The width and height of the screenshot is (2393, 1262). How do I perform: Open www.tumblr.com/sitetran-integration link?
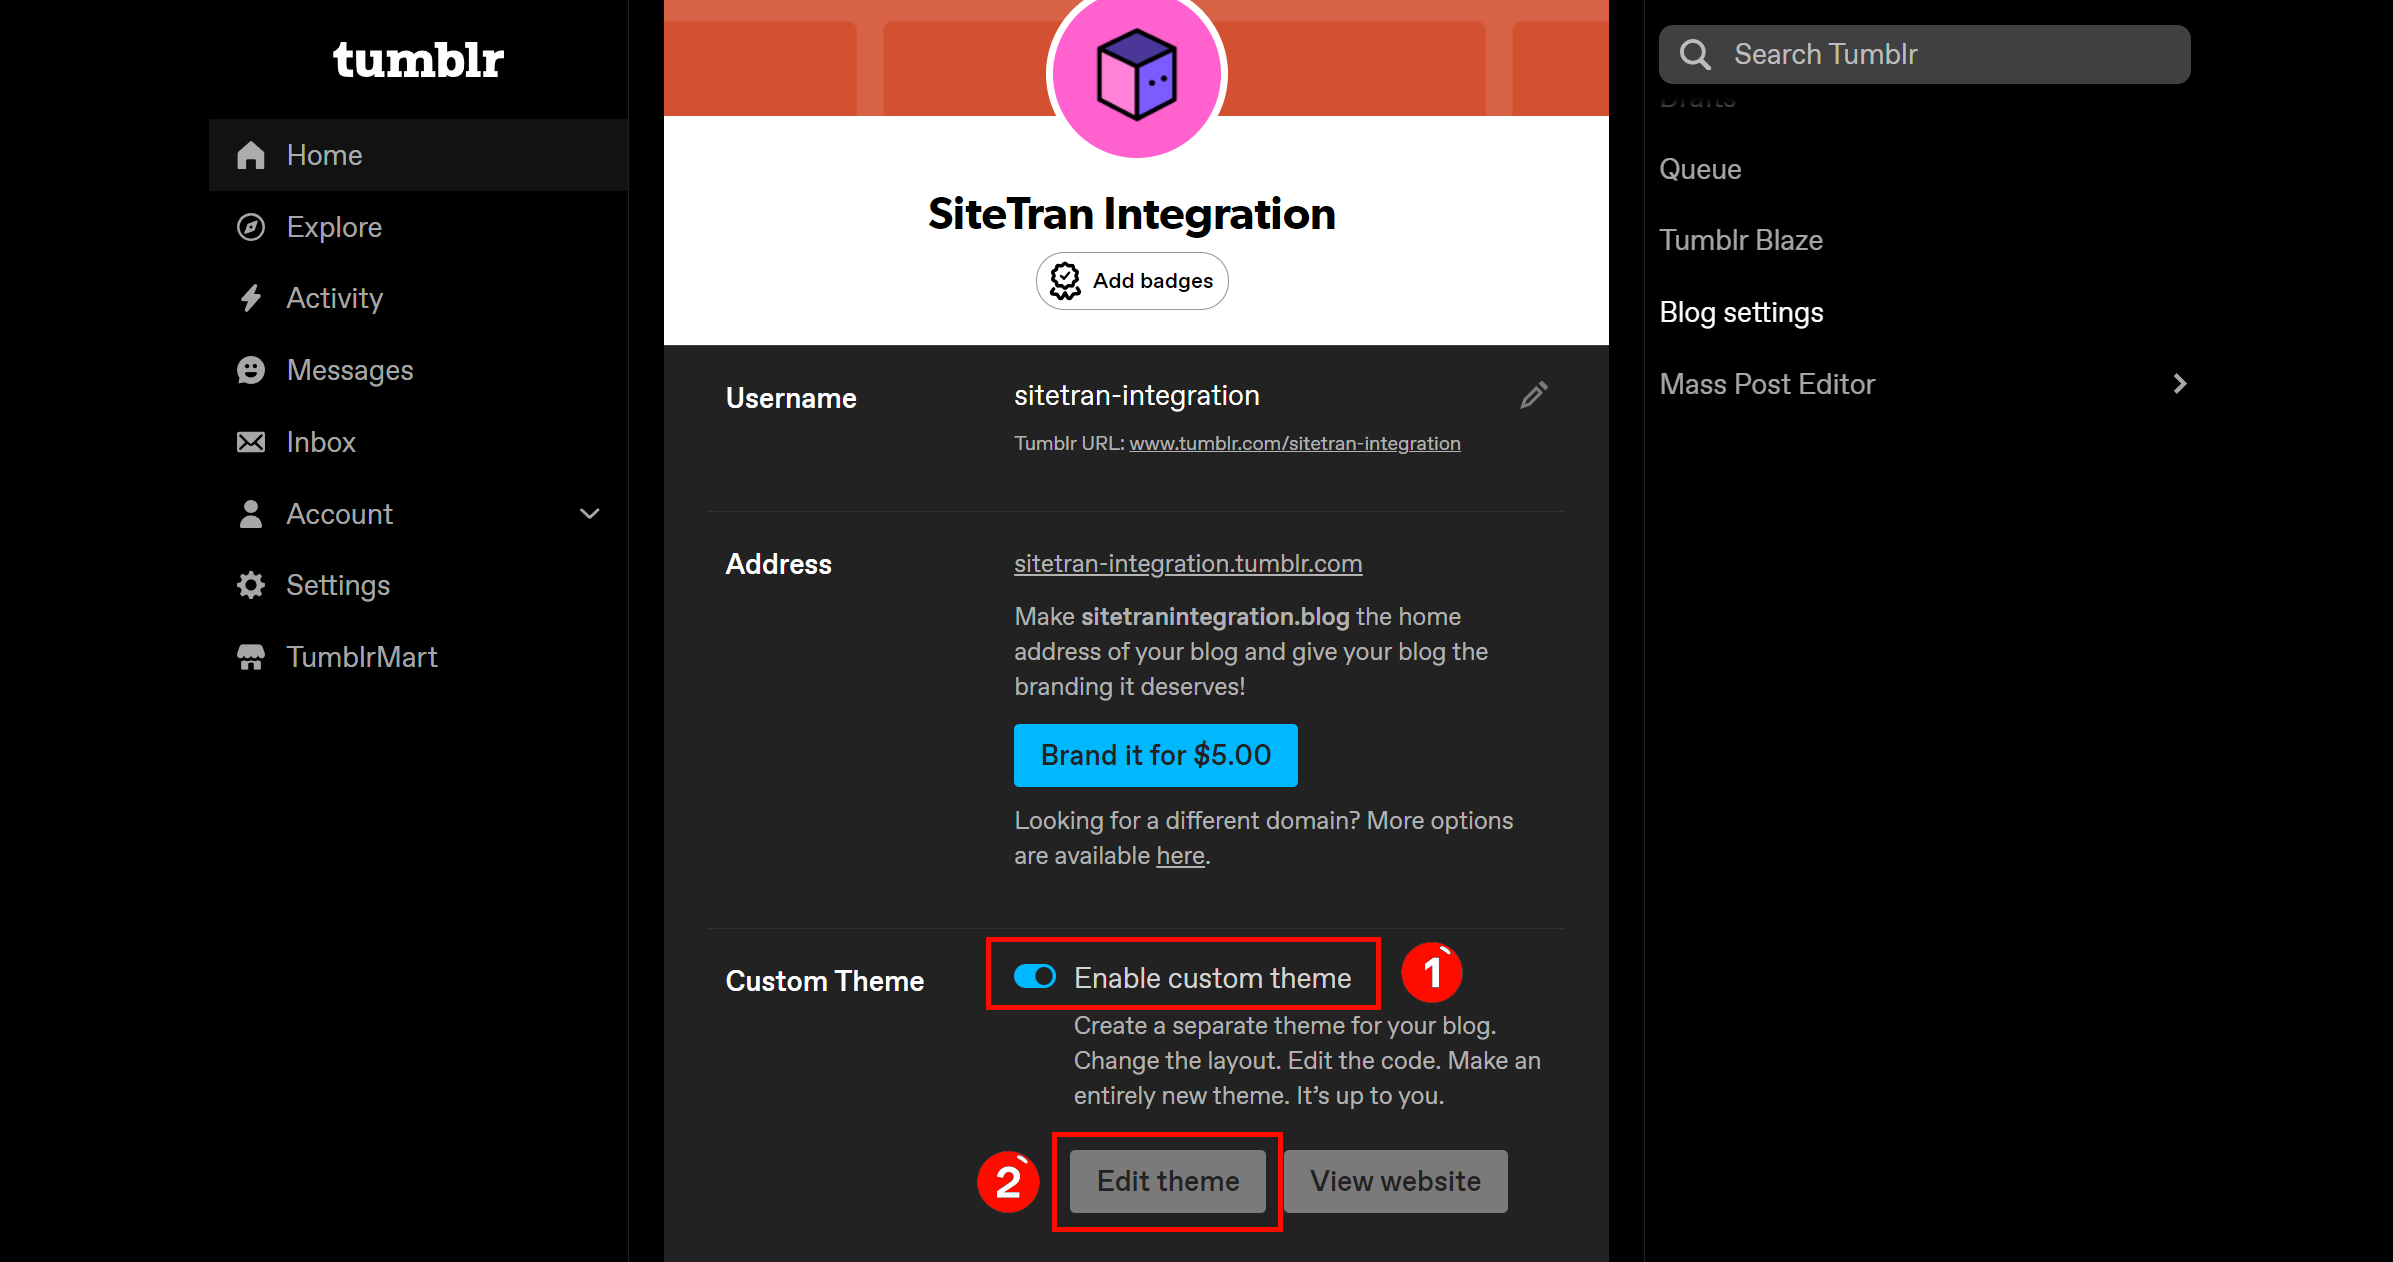(x=1295, y=443)
